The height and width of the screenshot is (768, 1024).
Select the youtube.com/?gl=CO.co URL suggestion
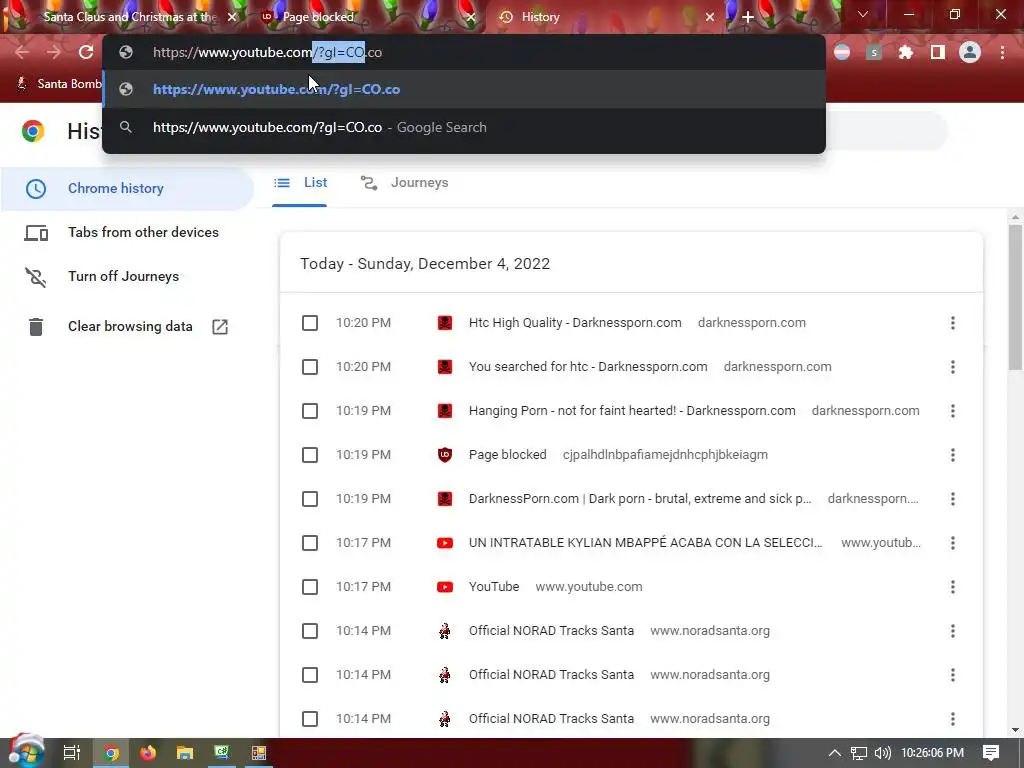point(464,89)
